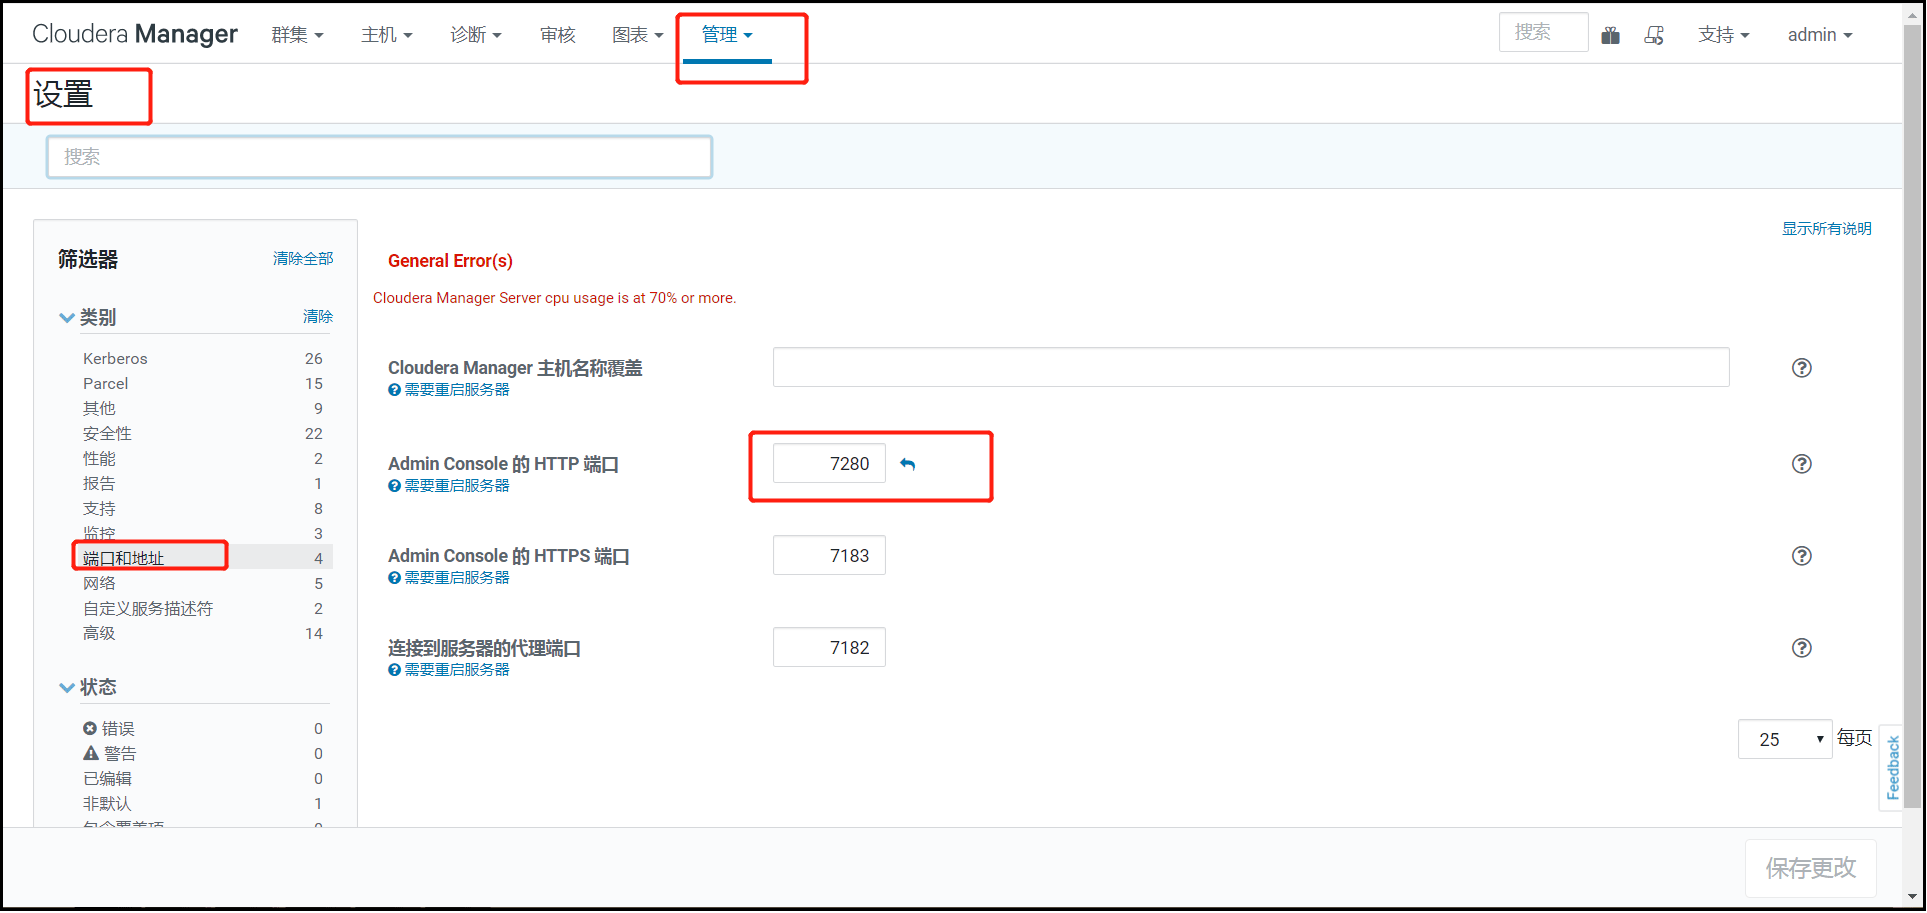Open the 诊断 menu
This screenshot has width=1927, height=913.
[x=475, y=35]
